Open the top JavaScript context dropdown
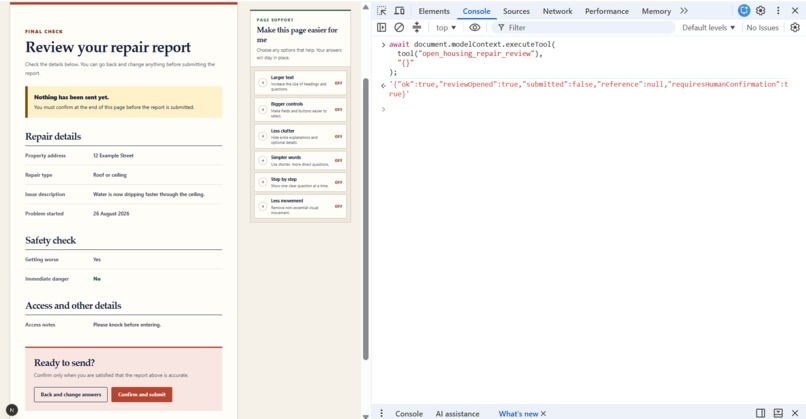 point(446,27)
